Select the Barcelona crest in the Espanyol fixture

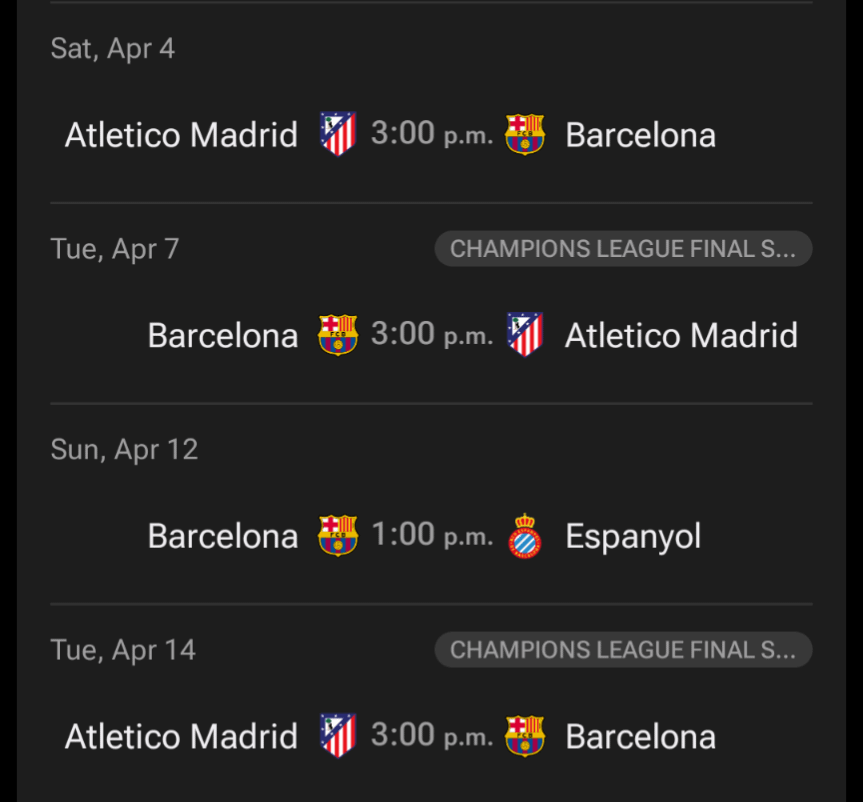coord(339,534)
